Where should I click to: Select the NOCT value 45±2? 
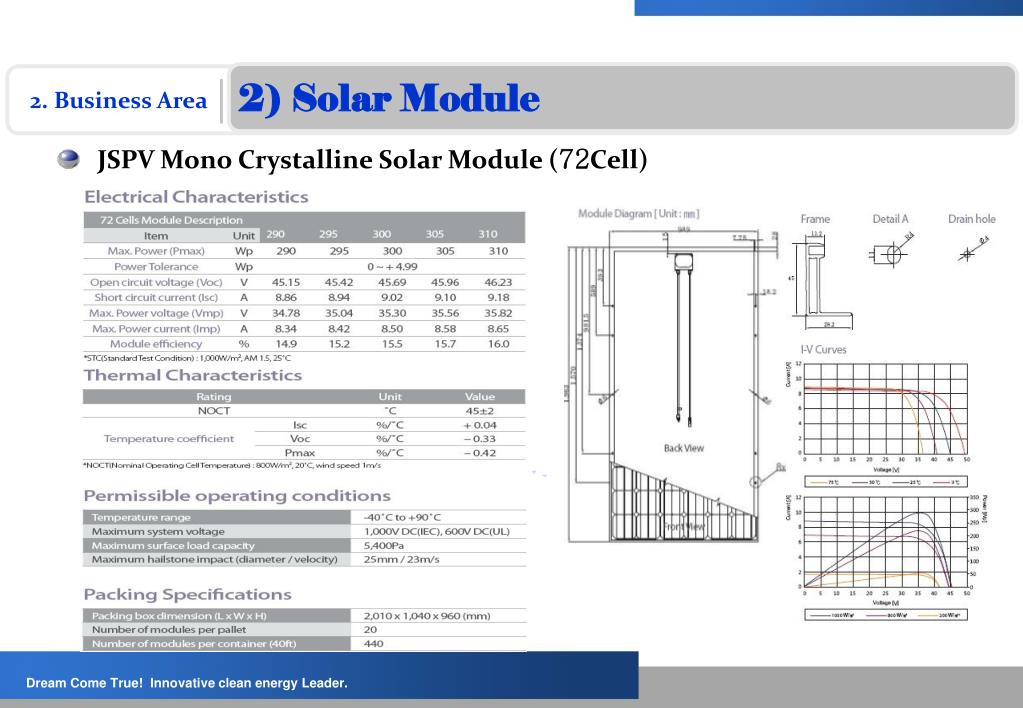point(480,411)
